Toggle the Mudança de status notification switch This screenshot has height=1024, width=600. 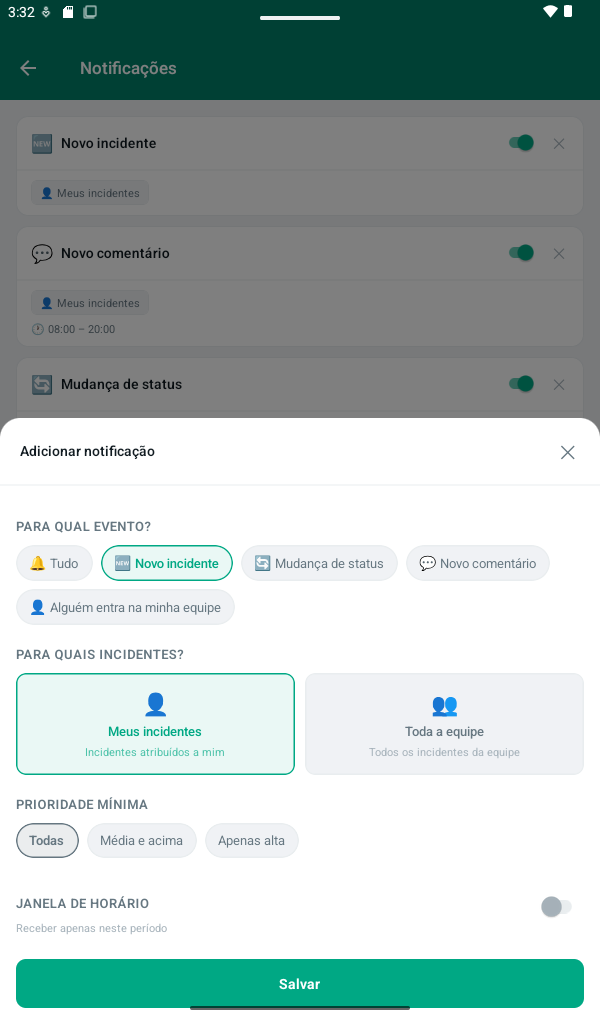pyautogui.click(x=522, y=384)
